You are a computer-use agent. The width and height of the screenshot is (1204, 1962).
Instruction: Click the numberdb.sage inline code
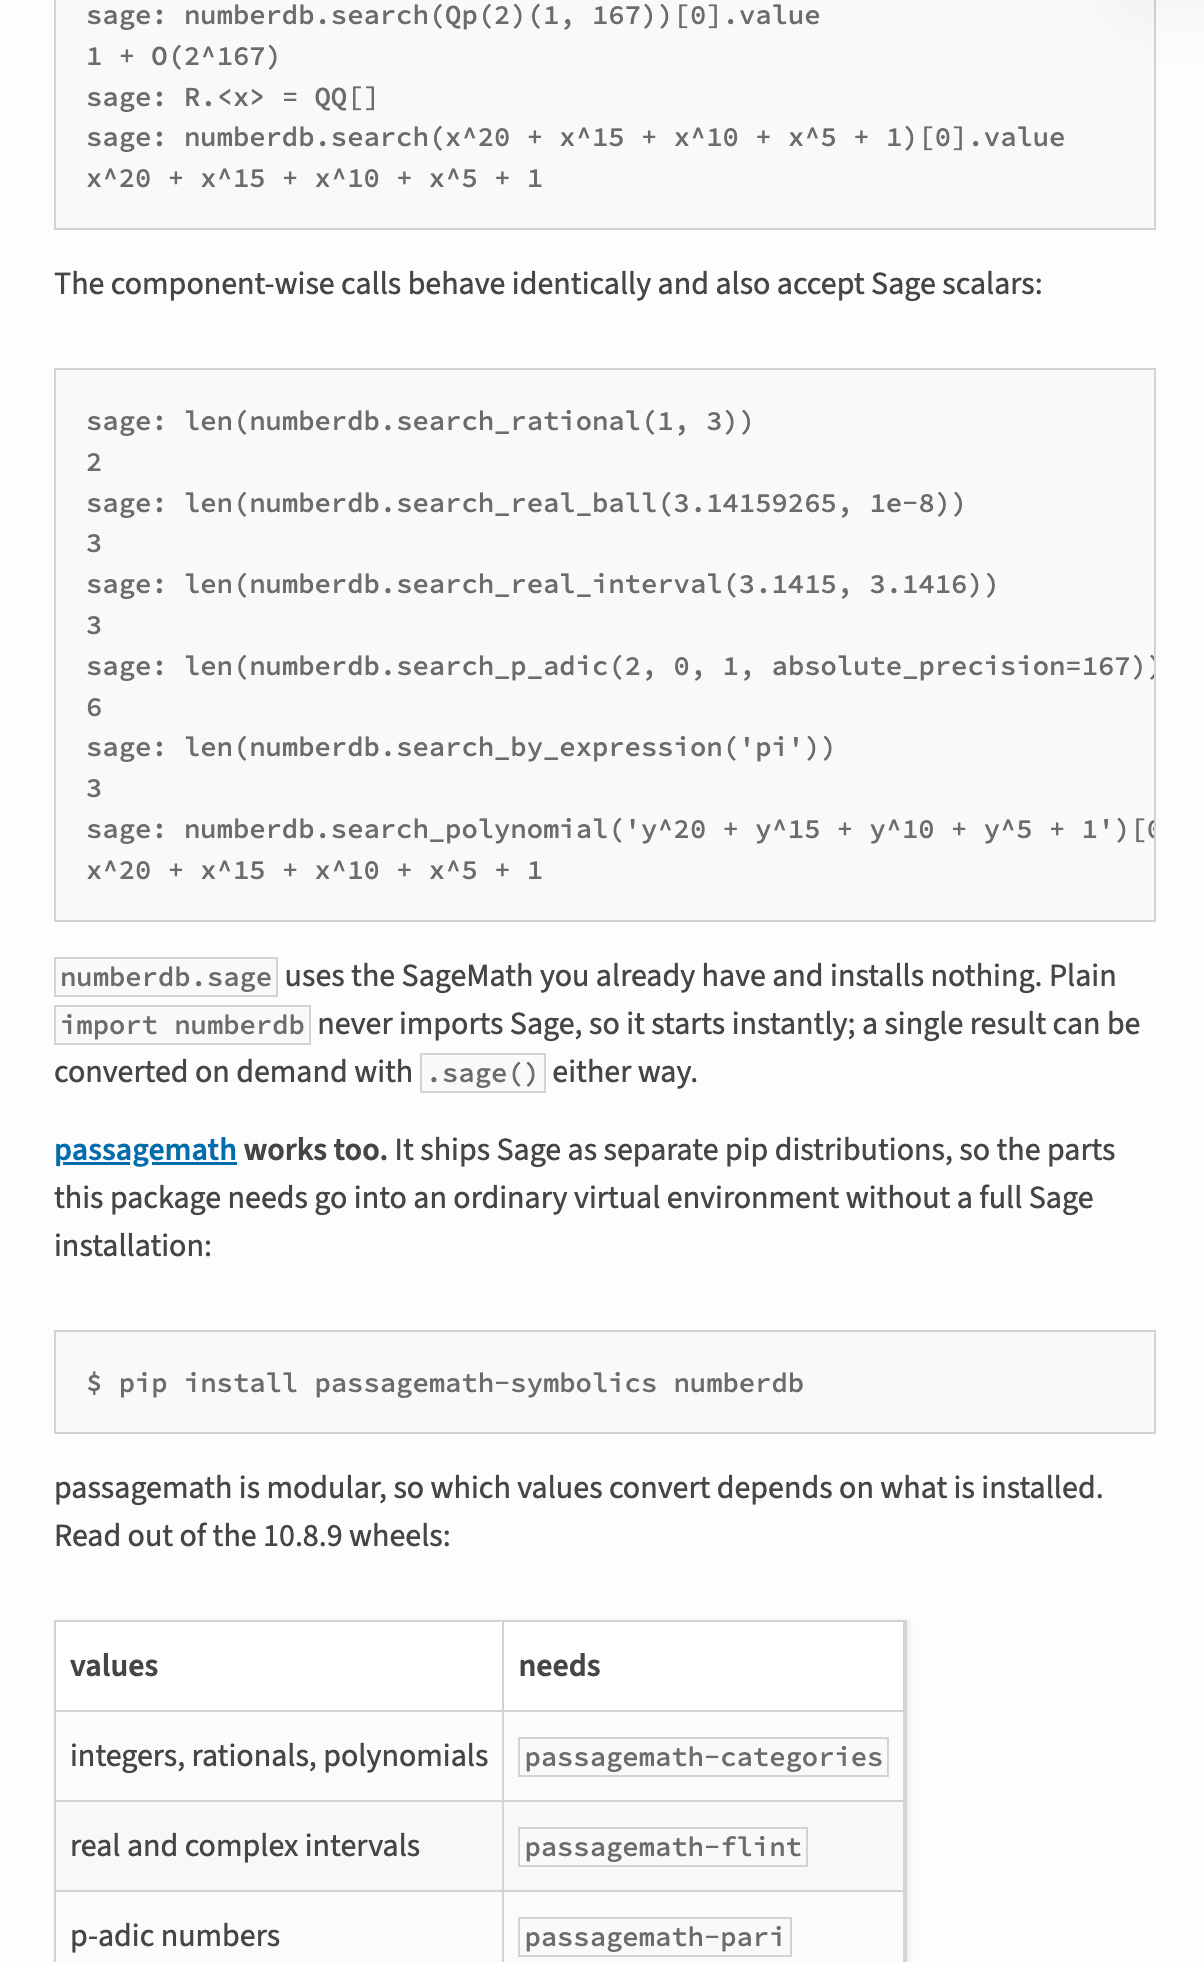(x=166, y=977)
